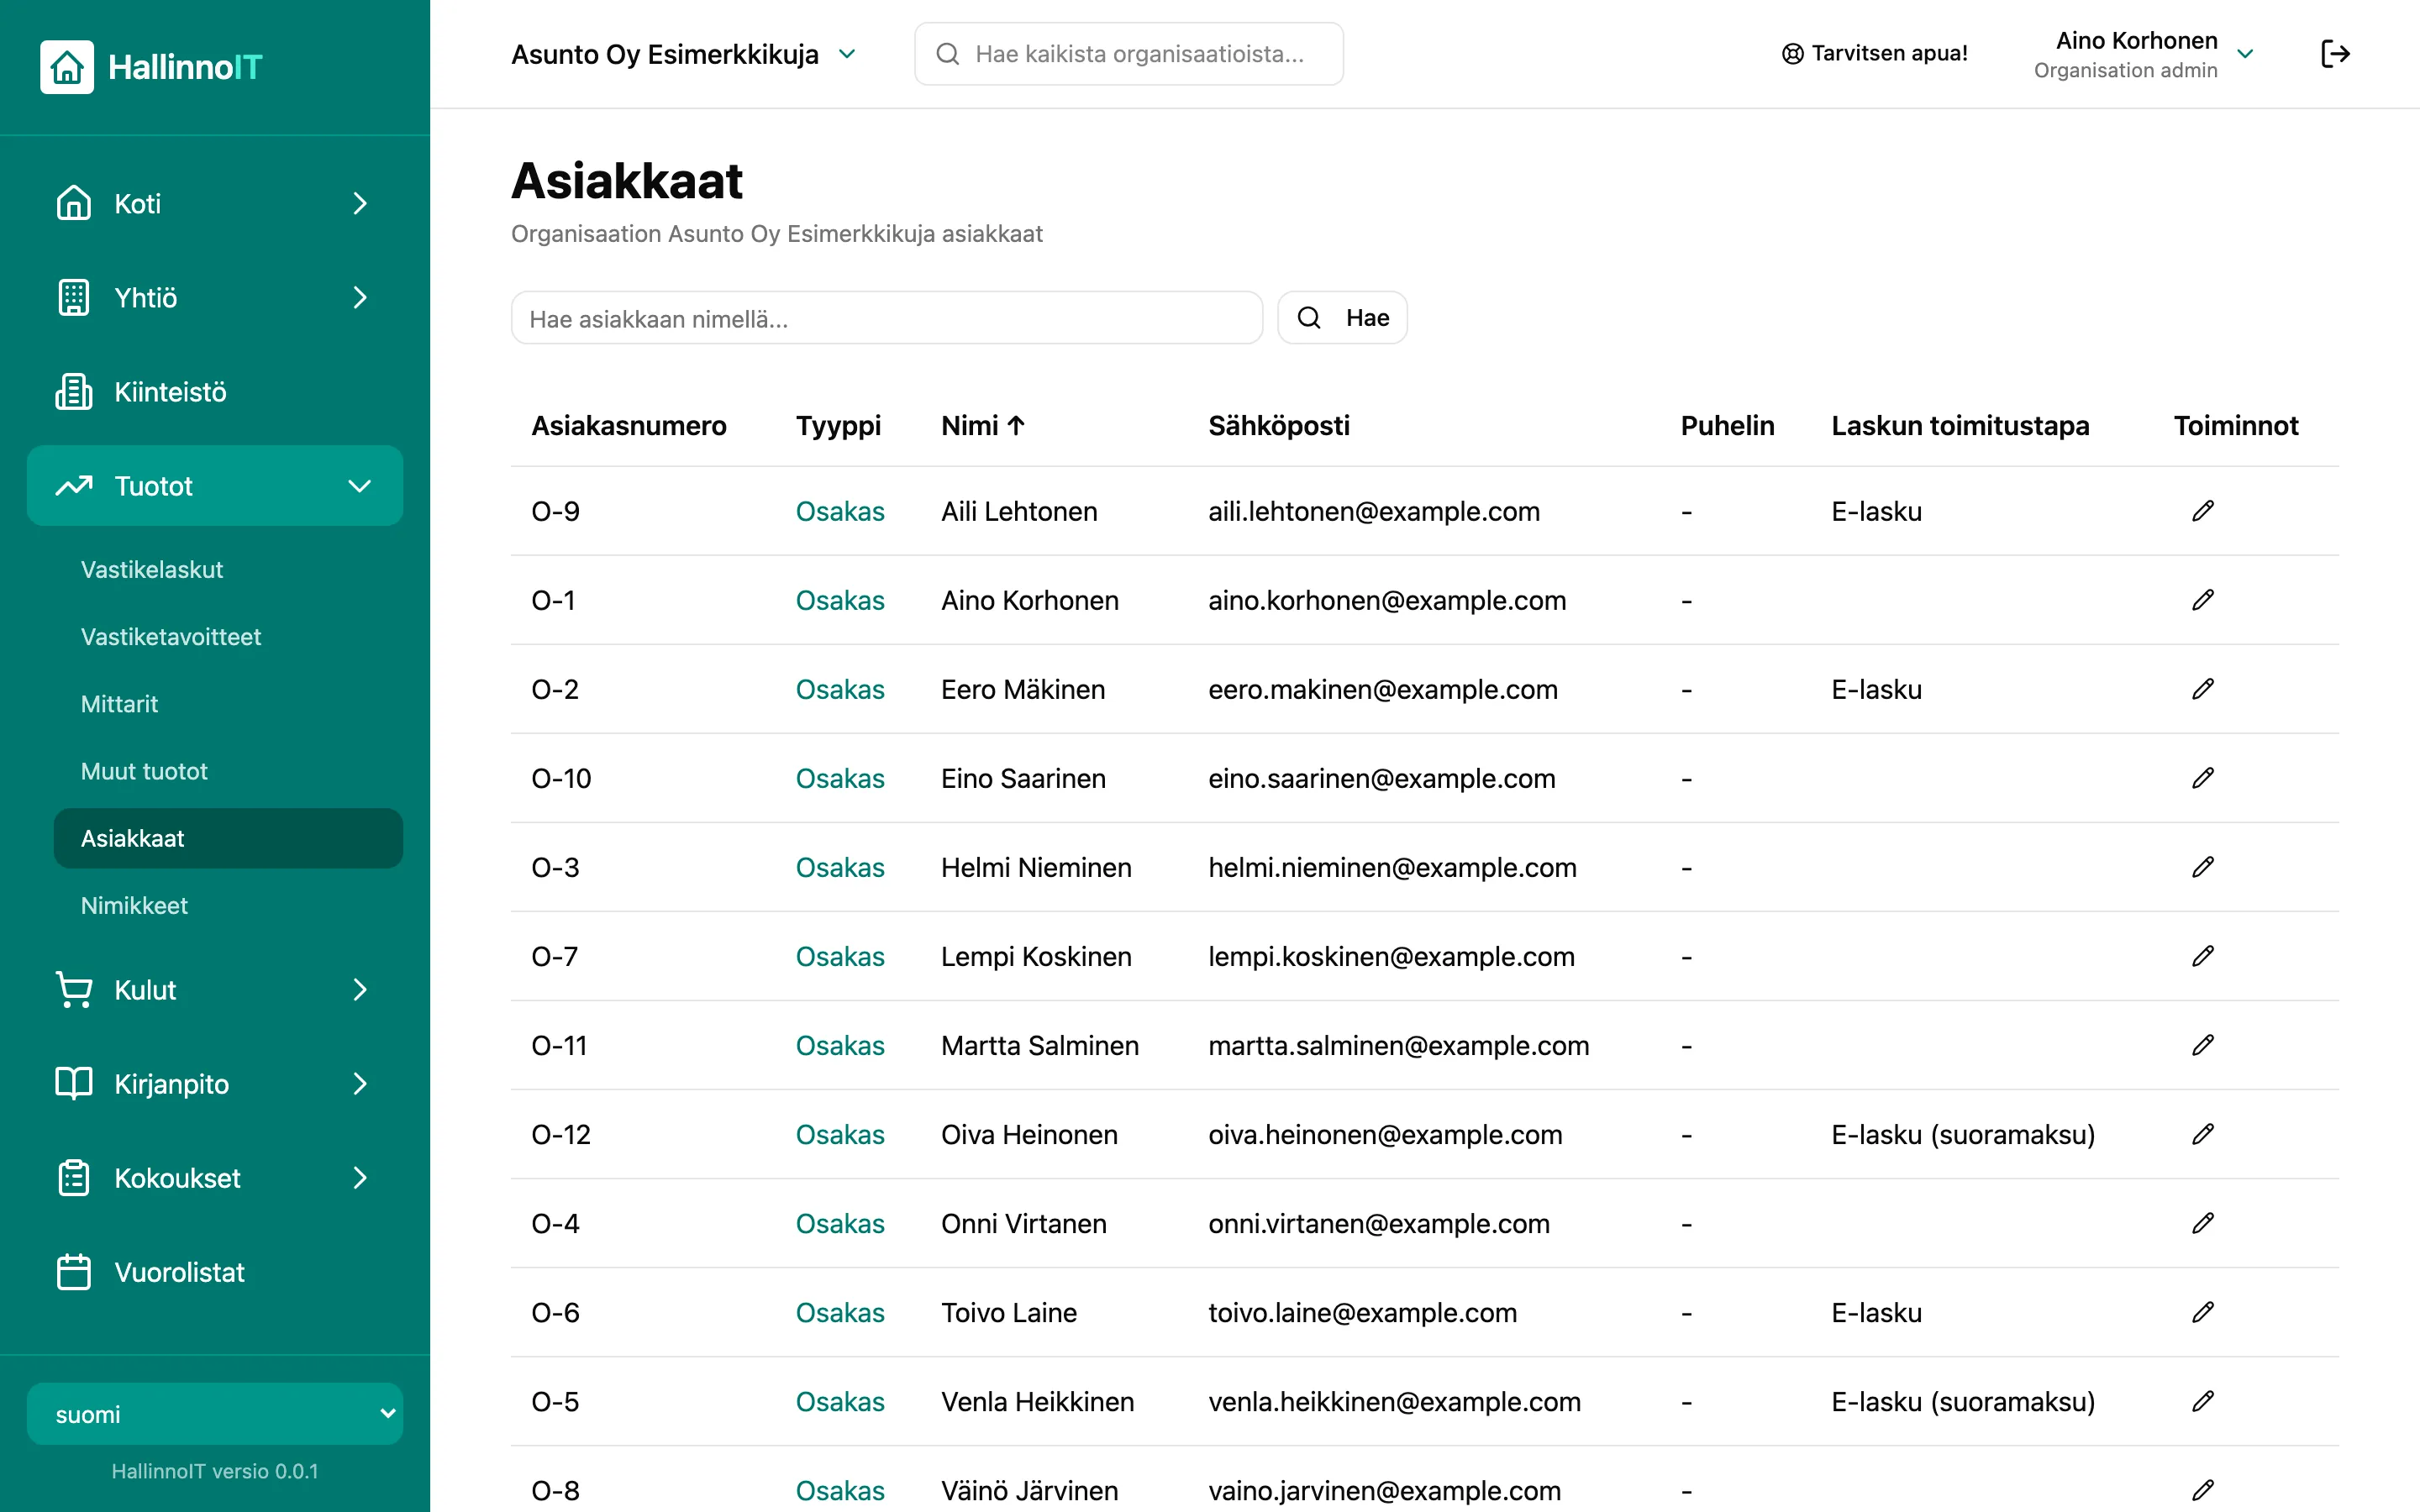Click the Osakas link for Oiva Heinonen
The image size is (2420, 1512).
(840, 1134)
